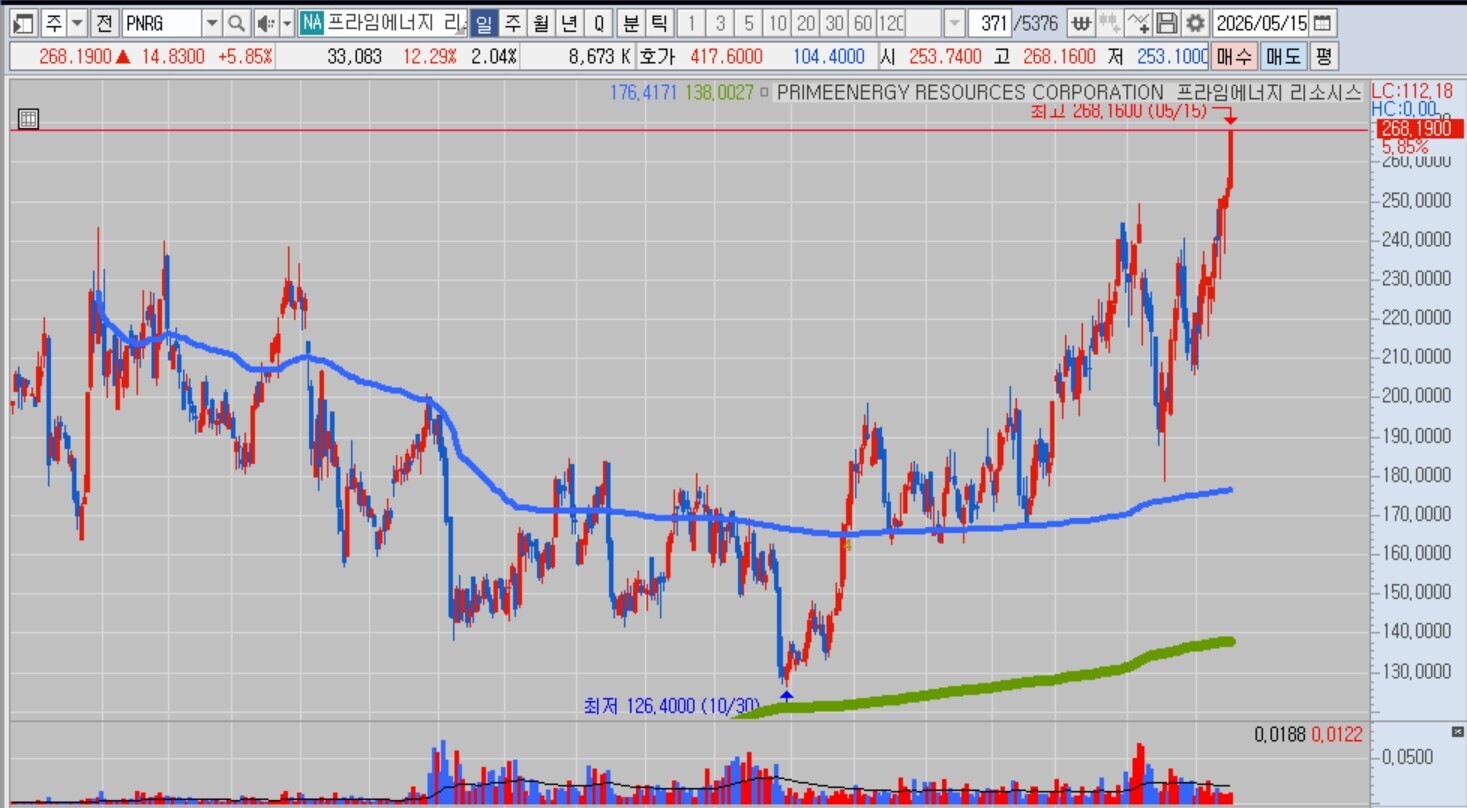Click the speaker sound alert icon

(x=265, y=22)
